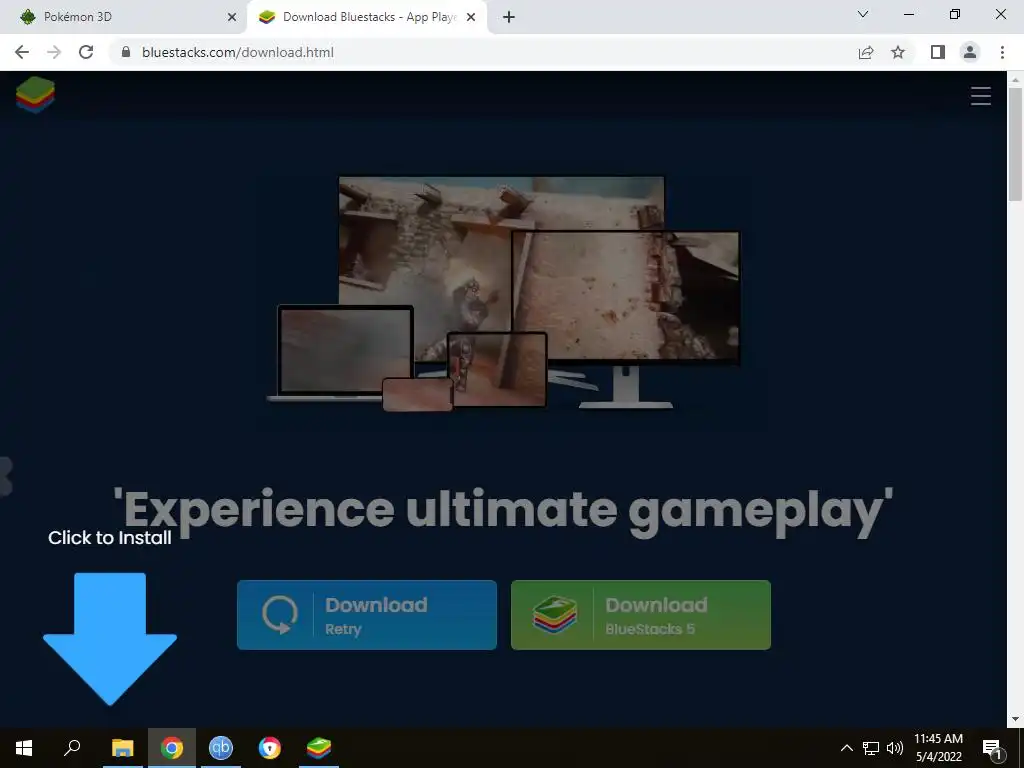This screenshot has width=1024, height=768.
Task: Open Chrome's three-dot menu
Action: 1002,52
